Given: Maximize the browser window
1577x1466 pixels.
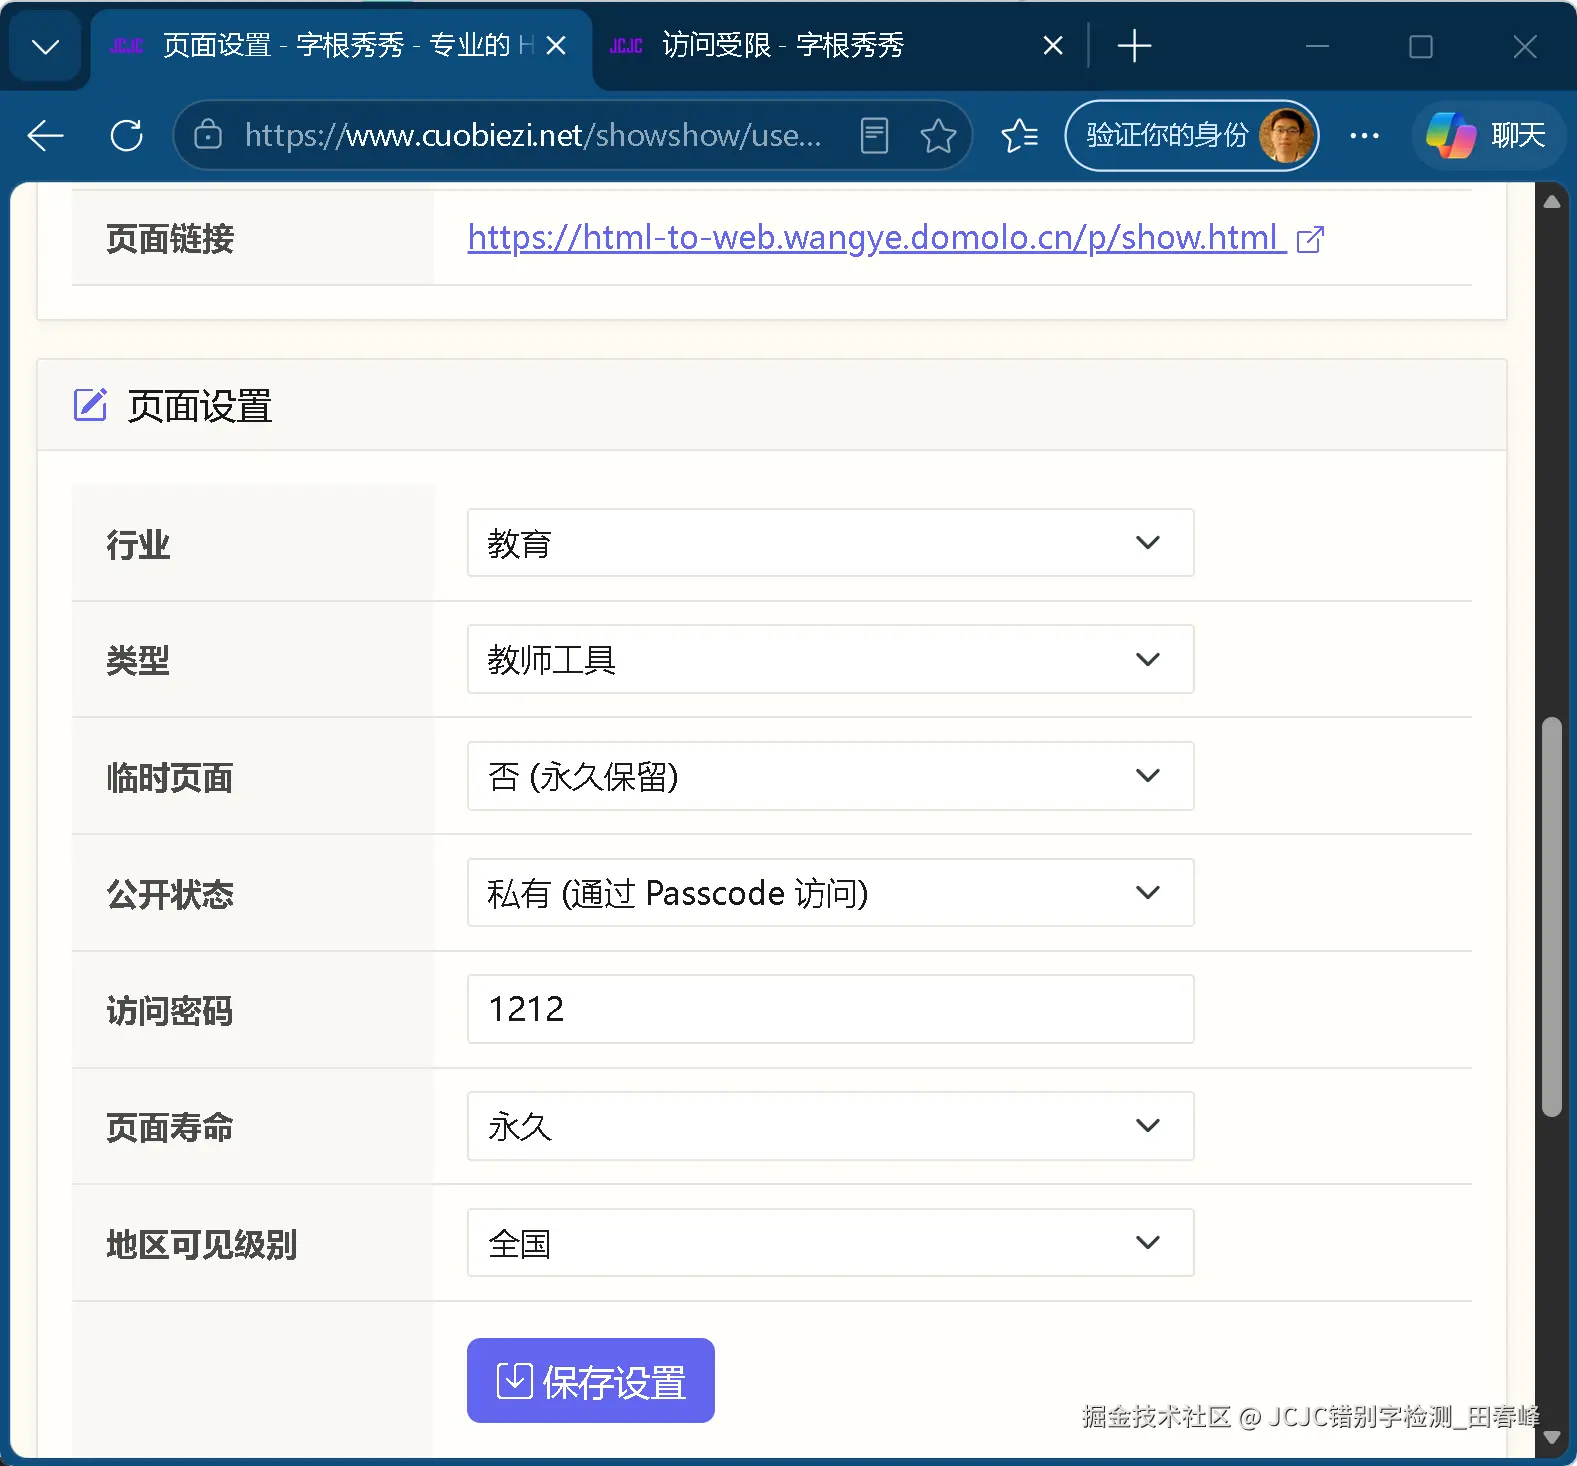Looking at the screenshot, I should tap(1420, 46).
